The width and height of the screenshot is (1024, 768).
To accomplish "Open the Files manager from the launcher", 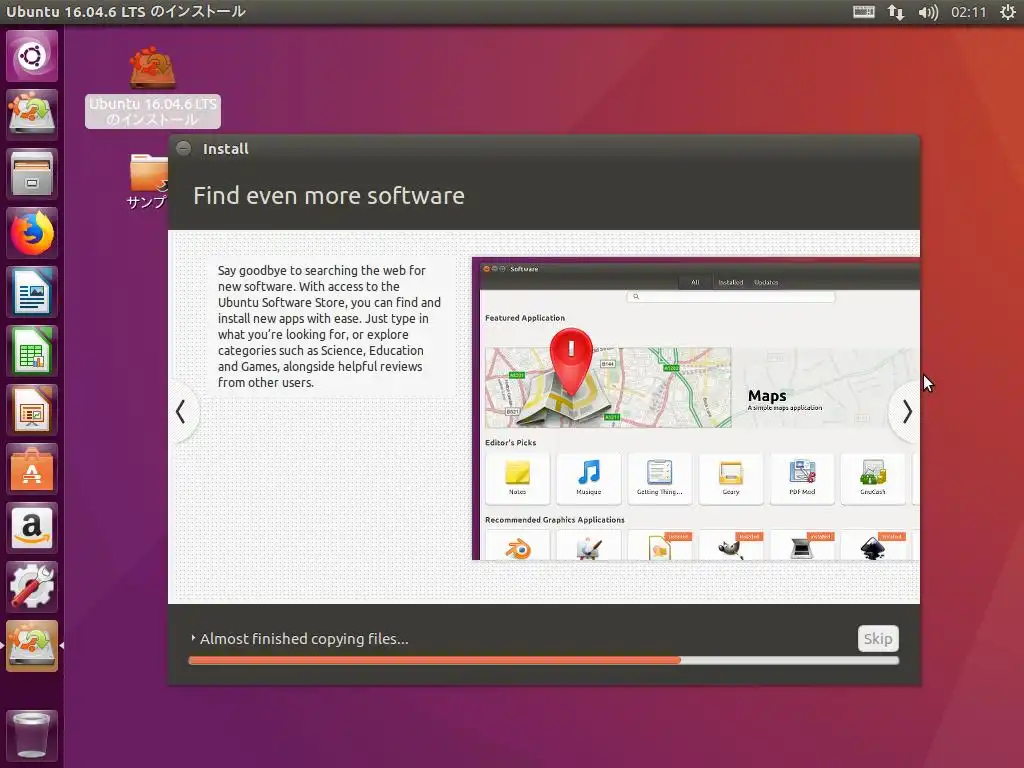I will [x=31, y=174].
